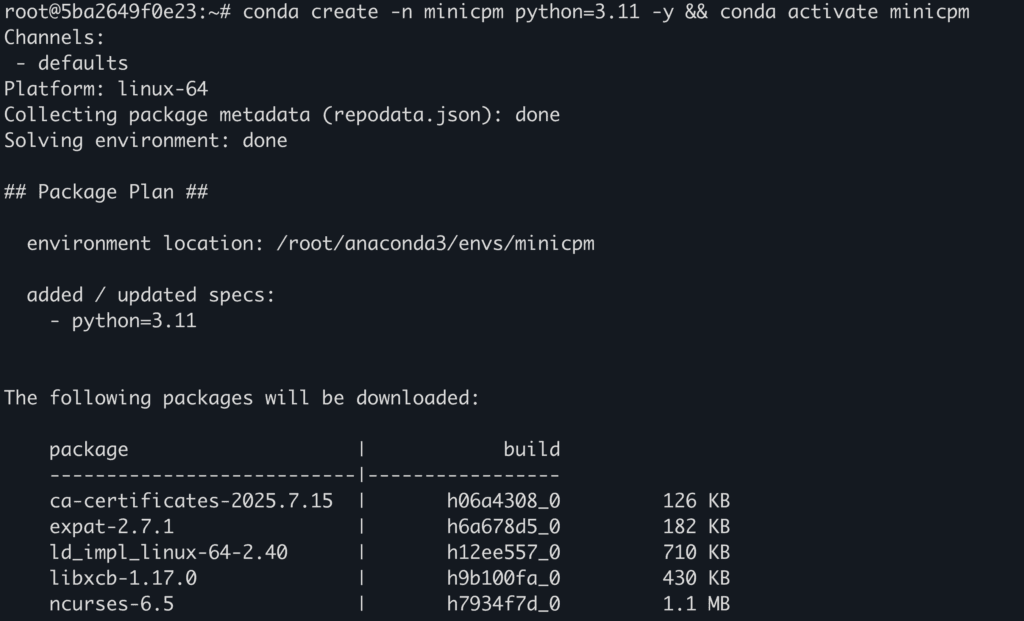Click the 'build' column header
Screen dimensions: 1024x621
[532, 449]
